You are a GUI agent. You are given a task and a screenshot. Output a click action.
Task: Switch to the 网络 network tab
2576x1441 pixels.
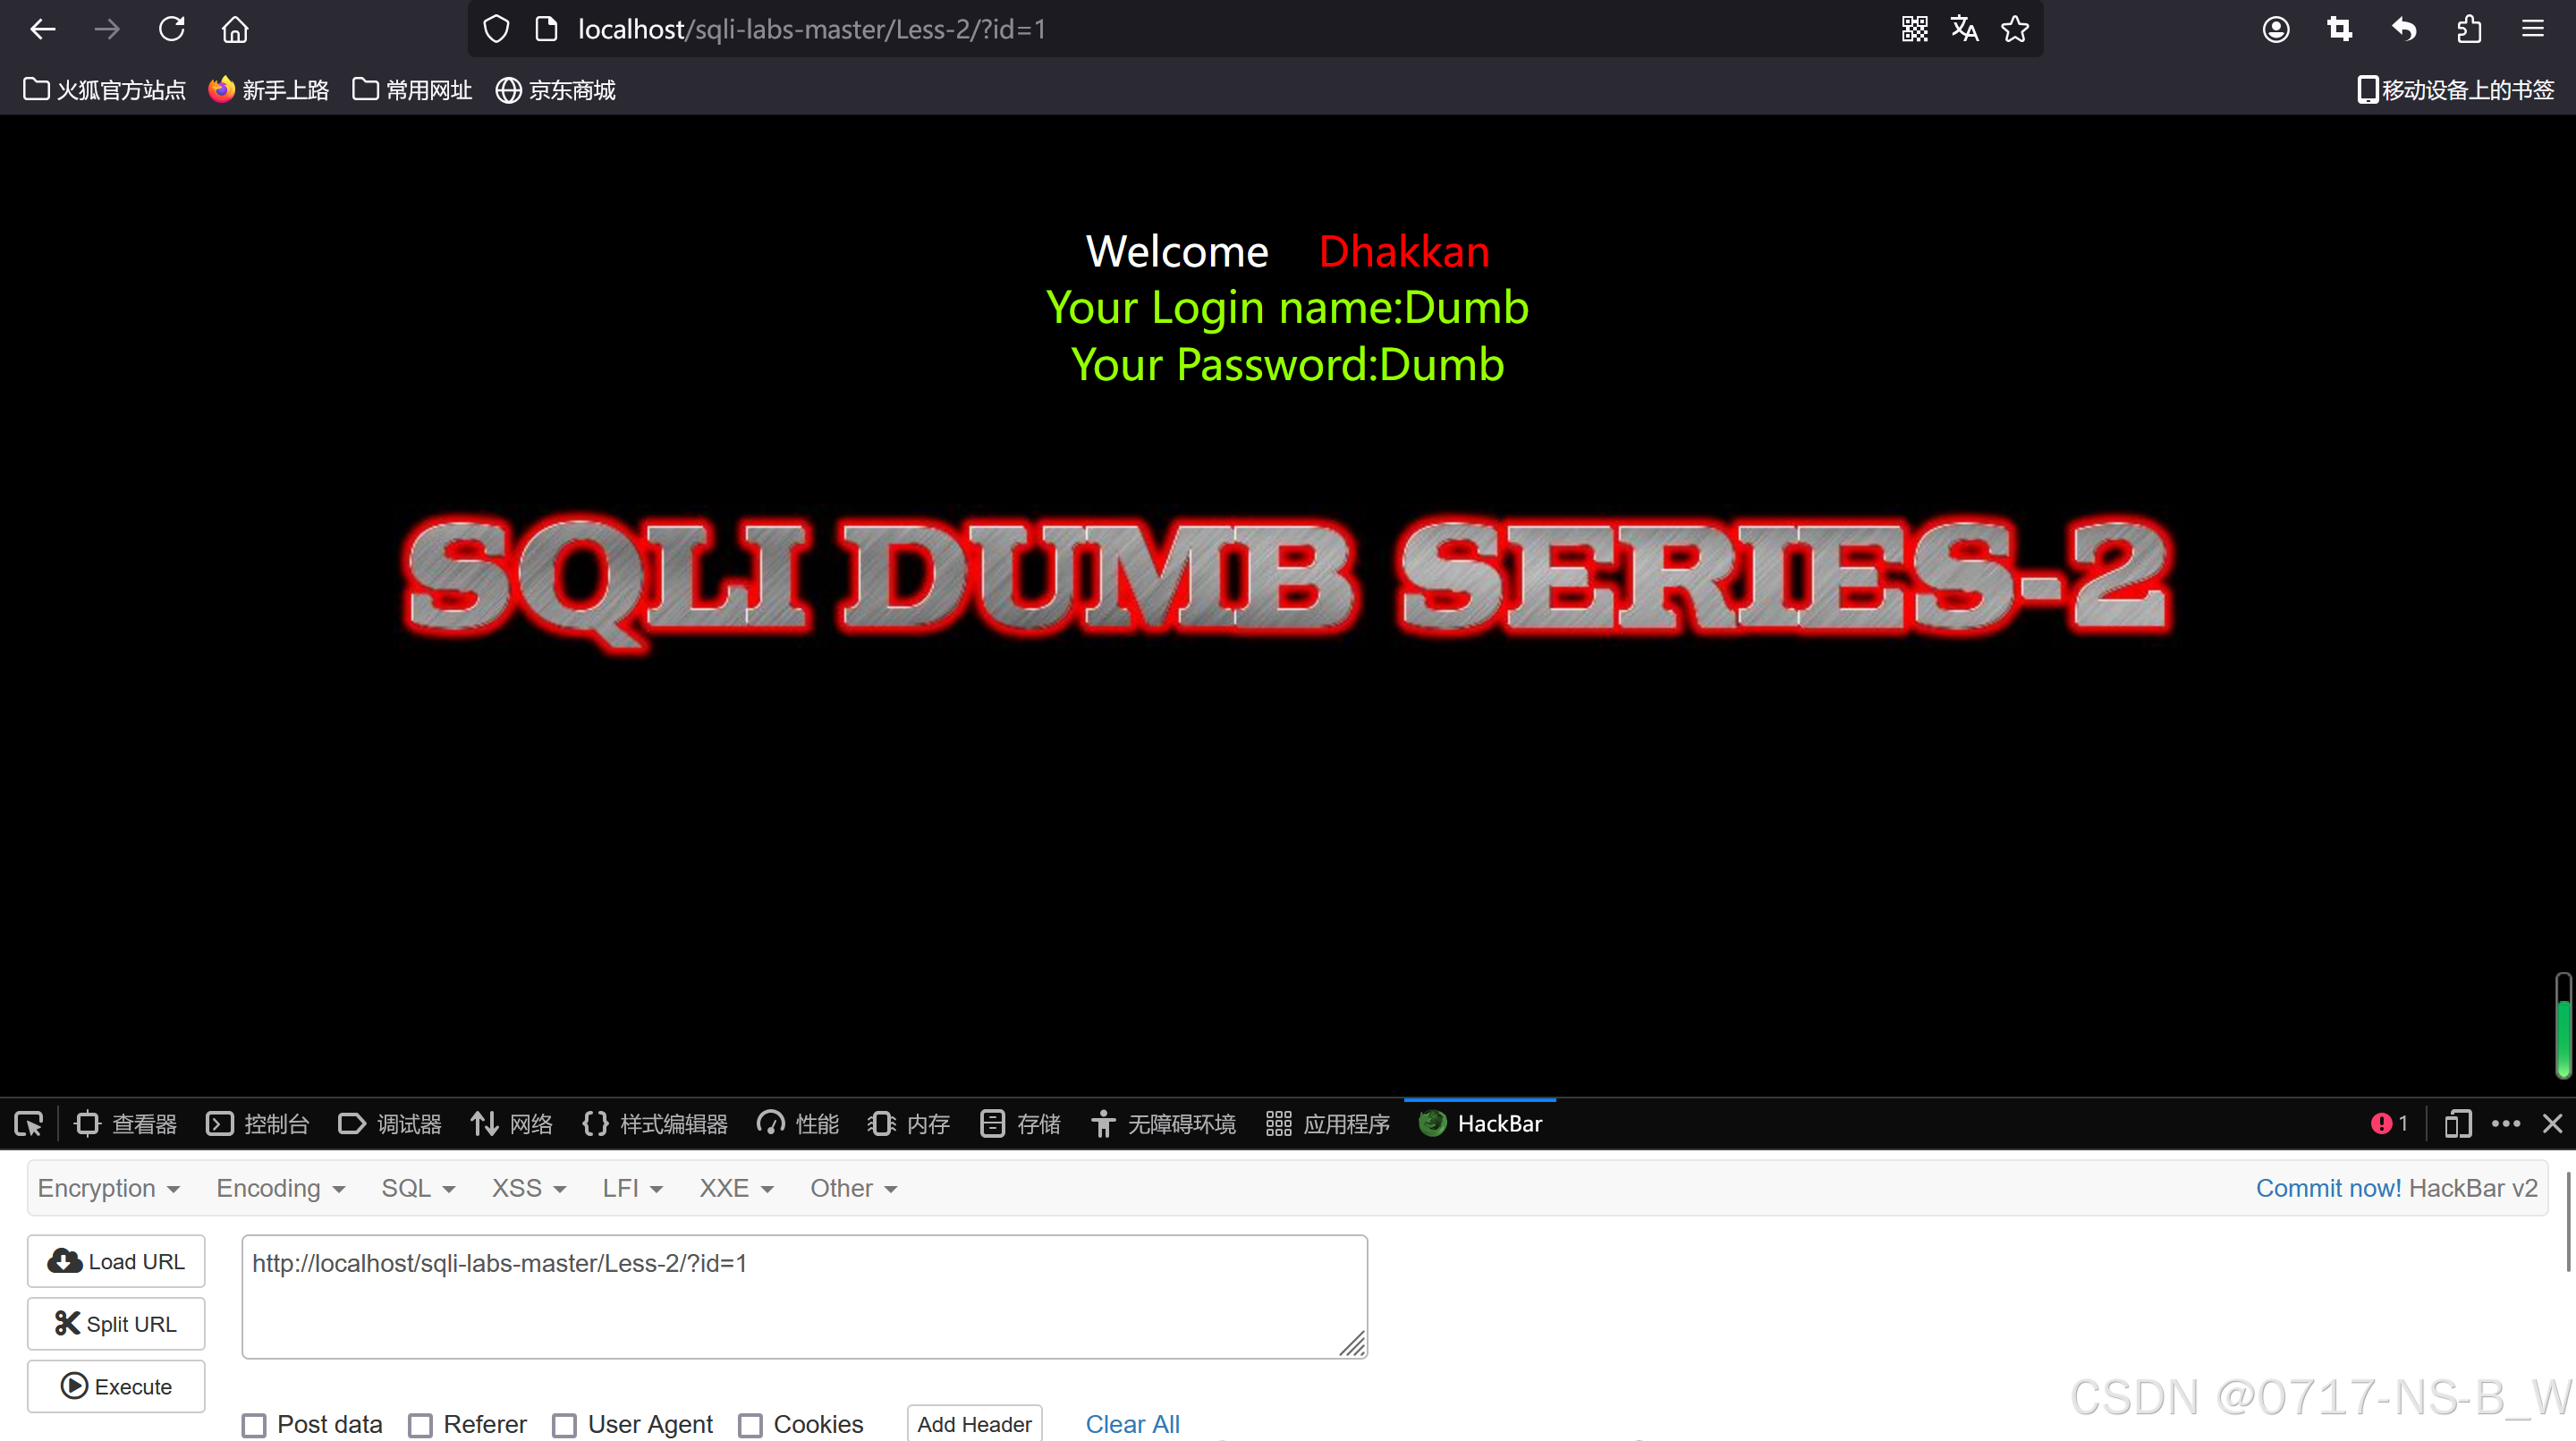(512, 1124)
